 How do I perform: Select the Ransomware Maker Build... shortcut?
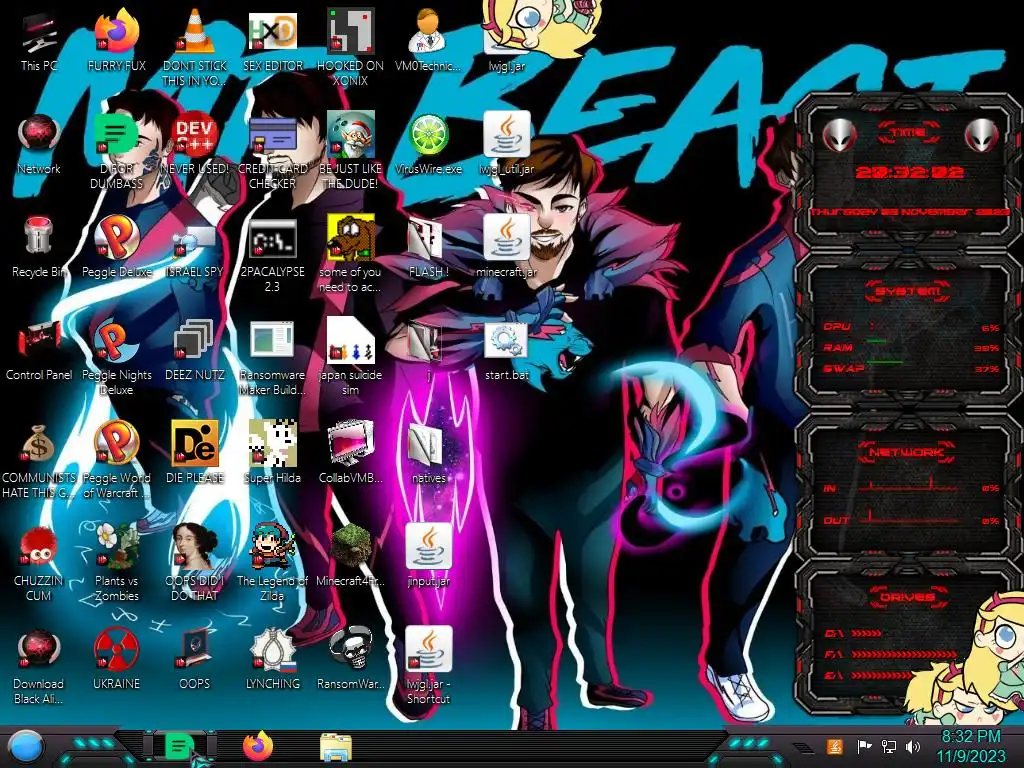click(273, 357)
